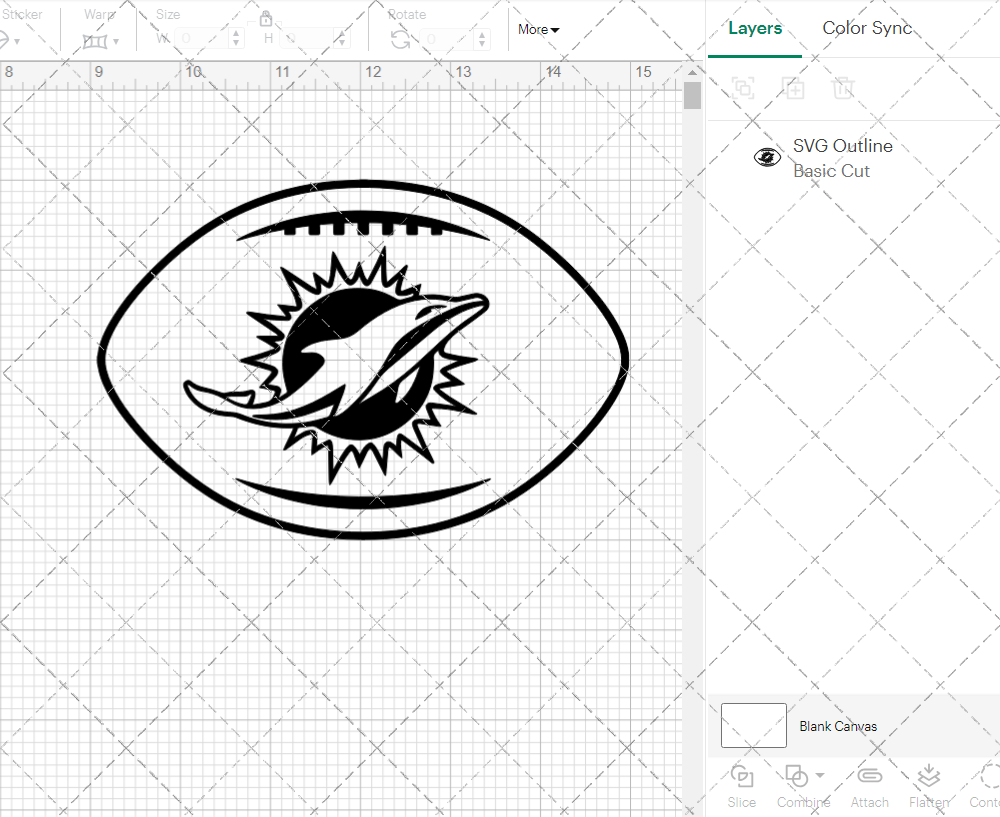
Task: Click the Blank Canvas label
Action: (838, 726)
